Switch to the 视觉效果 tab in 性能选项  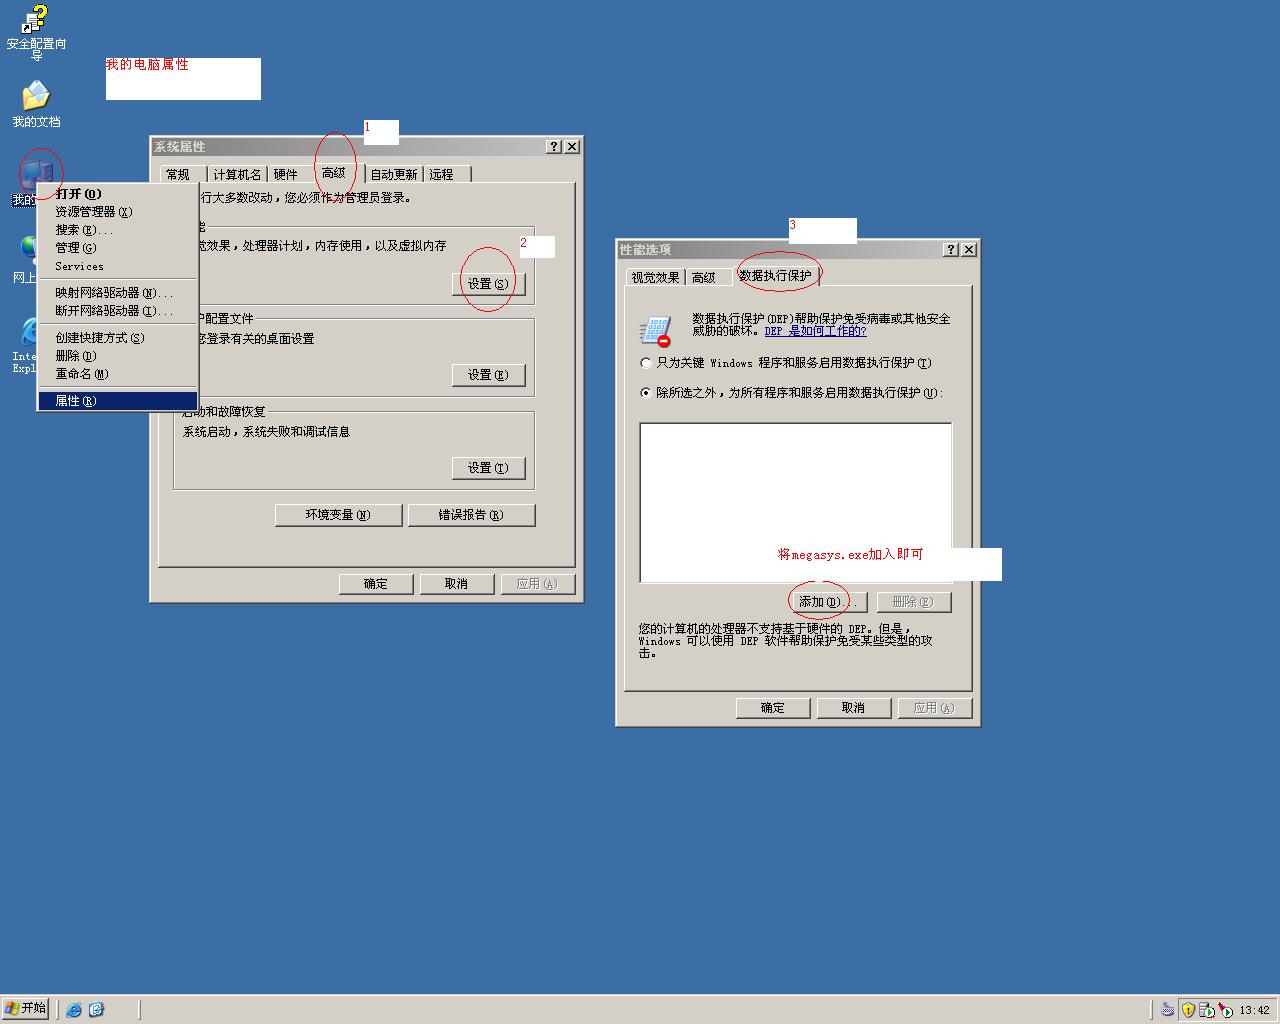[655, 277]
